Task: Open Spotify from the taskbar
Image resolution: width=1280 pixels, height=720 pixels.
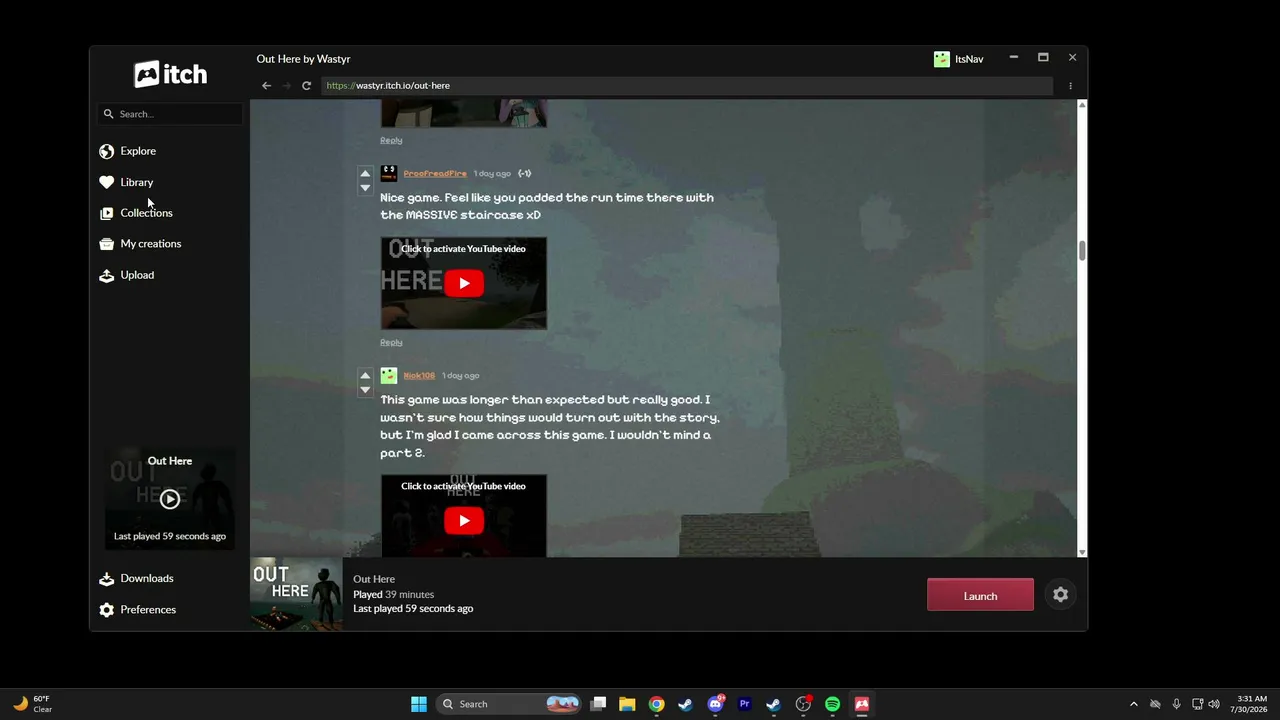Action: click(832, 704)
